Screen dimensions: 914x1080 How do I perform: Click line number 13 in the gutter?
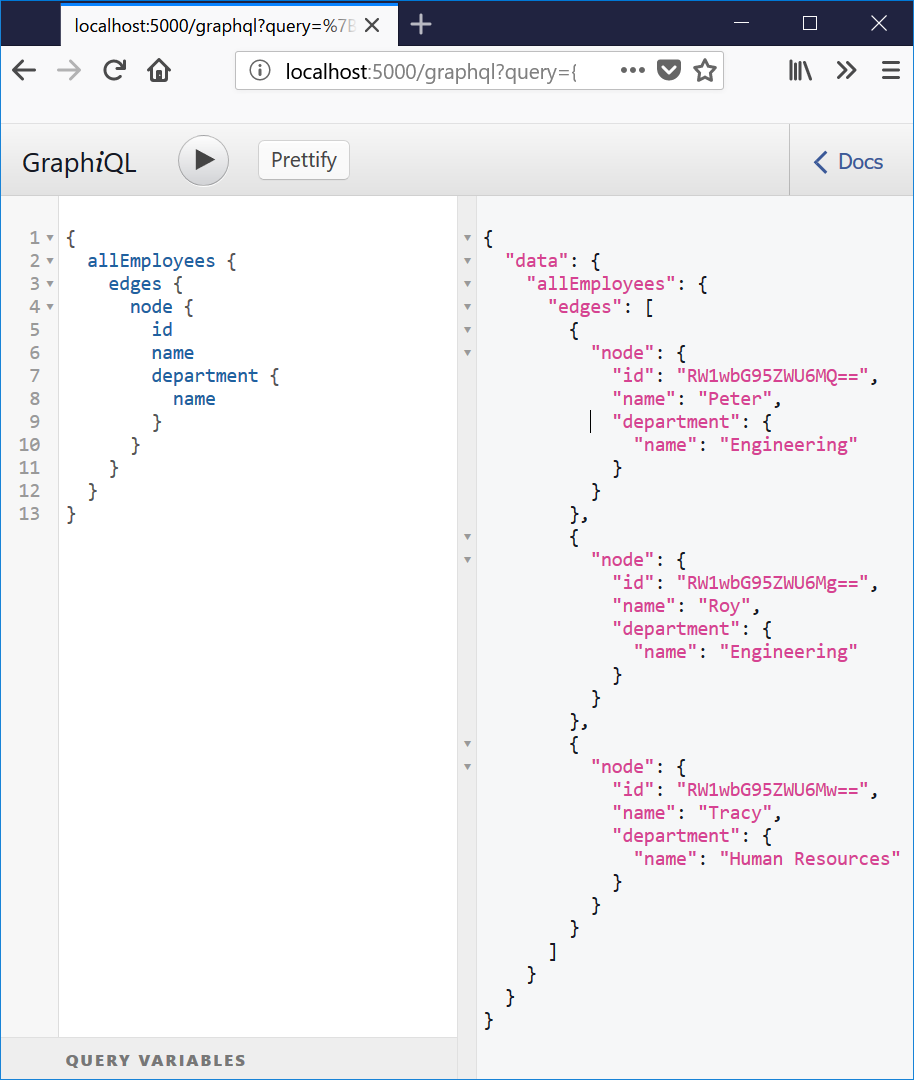[30, 514]
